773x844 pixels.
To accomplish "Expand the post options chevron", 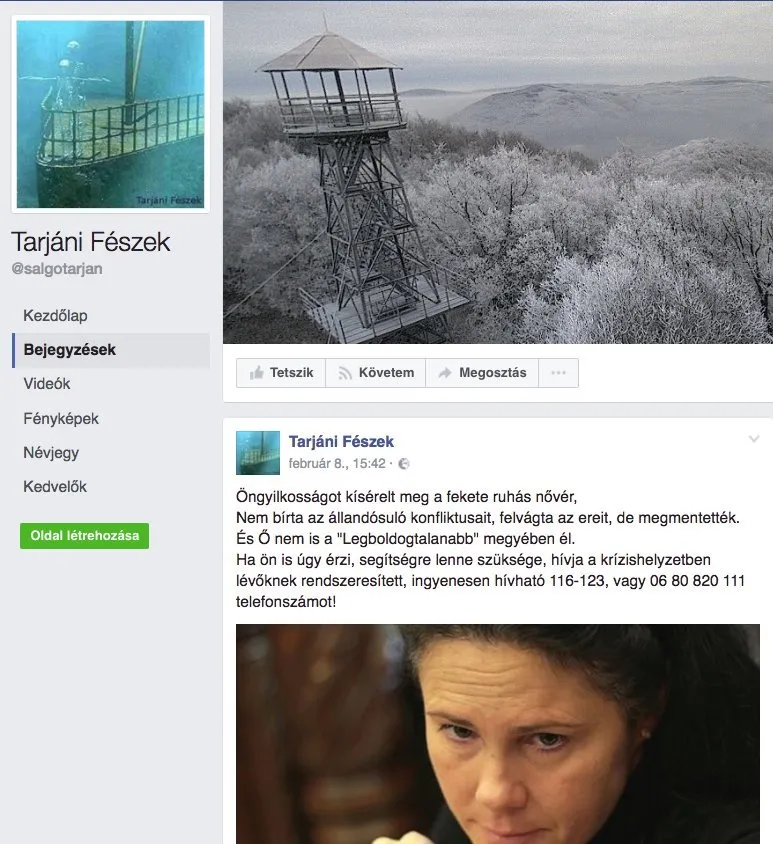I will coord(754,439).
